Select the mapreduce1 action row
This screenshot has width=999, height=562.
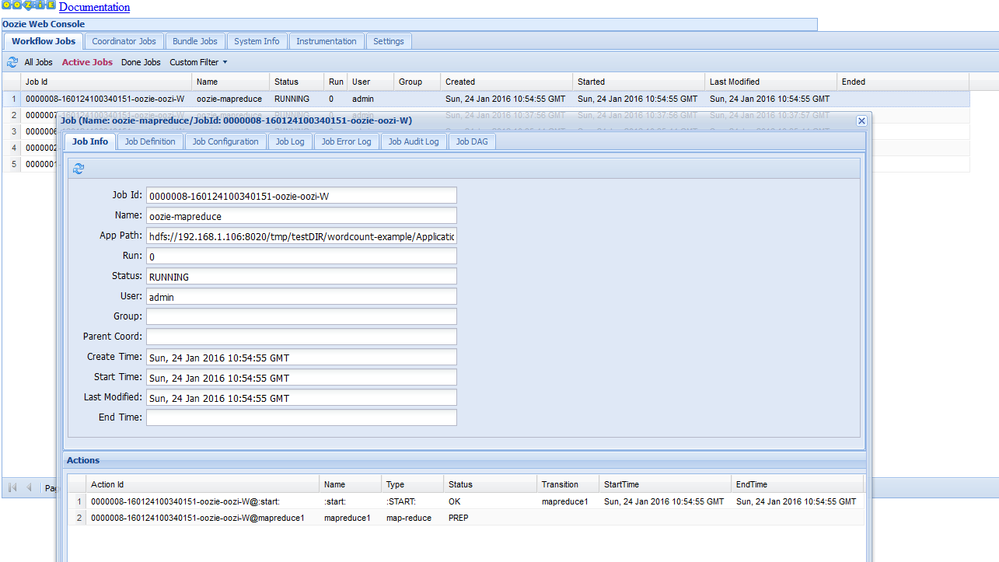coord(466,518)
